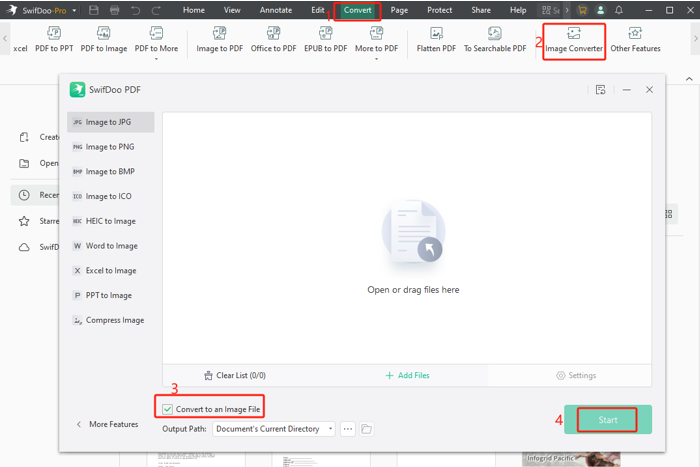The width and height of the screenshot is (700, 467).
Task: Select To Searchable PDF tool
Action: tap(495, 39)
